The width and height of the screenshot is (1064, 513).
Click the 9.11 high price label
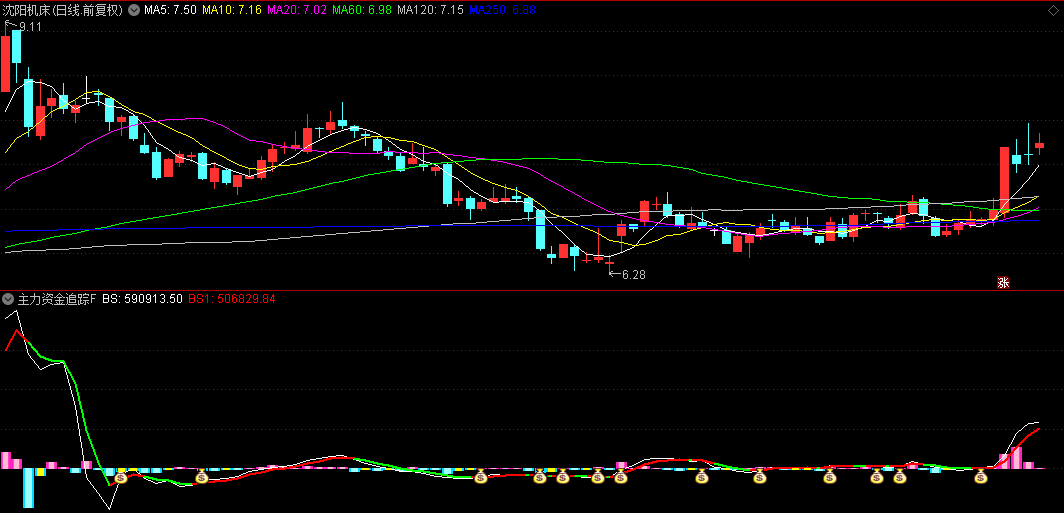pos(31,26)
